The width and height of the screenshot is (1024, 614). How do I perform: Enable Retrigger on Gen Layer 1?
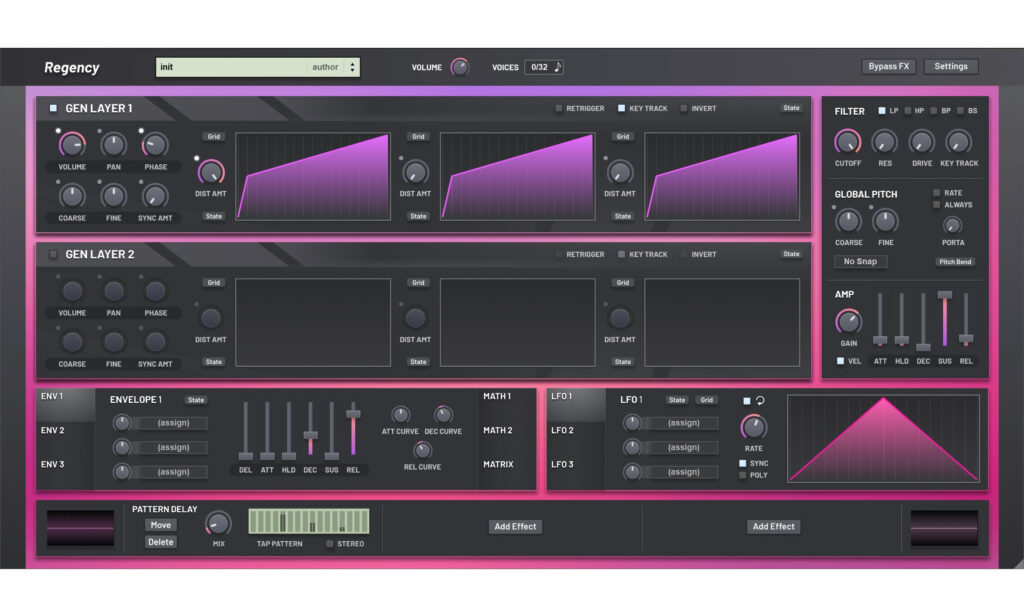click(x=560, y=108)
